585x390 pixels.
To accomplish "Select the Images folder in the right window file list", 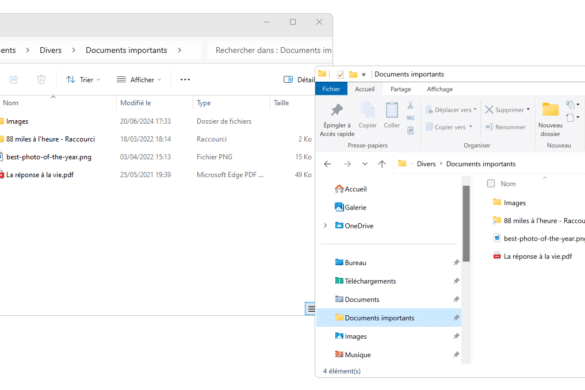I will tap(509, 203).
